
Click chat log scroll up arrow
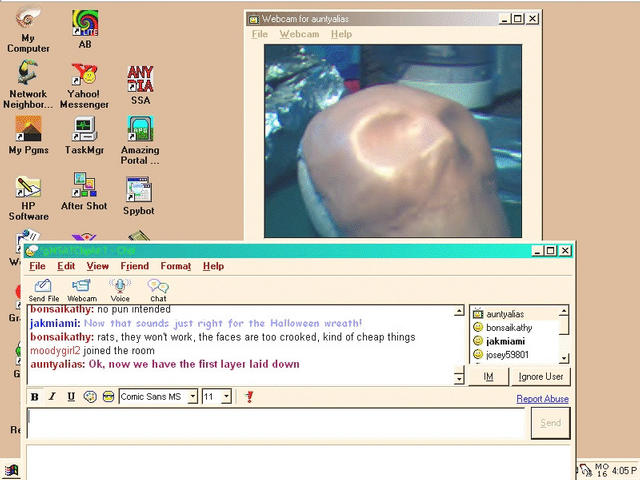point(459,311)
